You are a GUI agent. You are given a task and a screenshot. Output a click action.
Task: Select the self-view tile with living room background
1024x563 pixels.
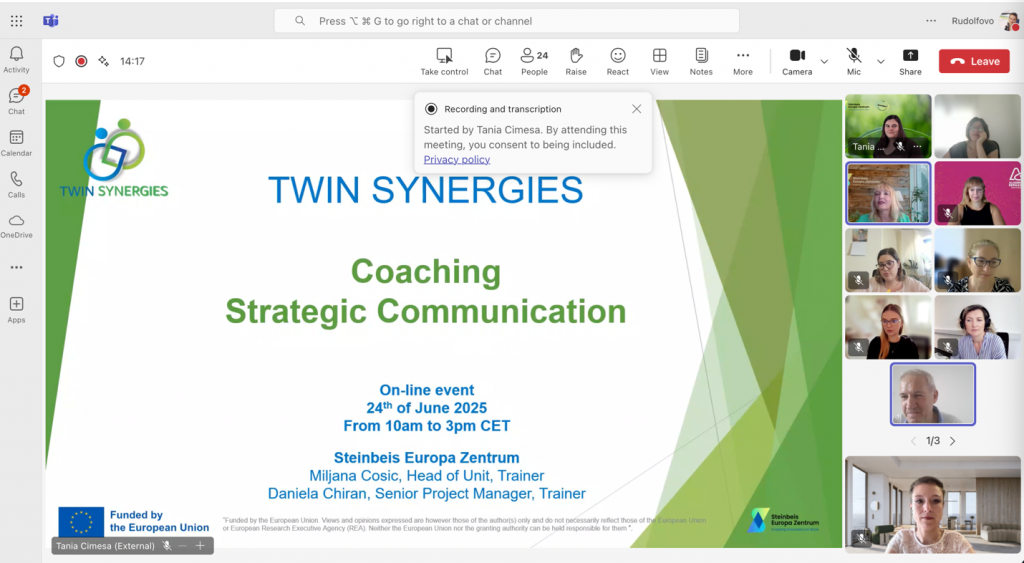(933, 504)
